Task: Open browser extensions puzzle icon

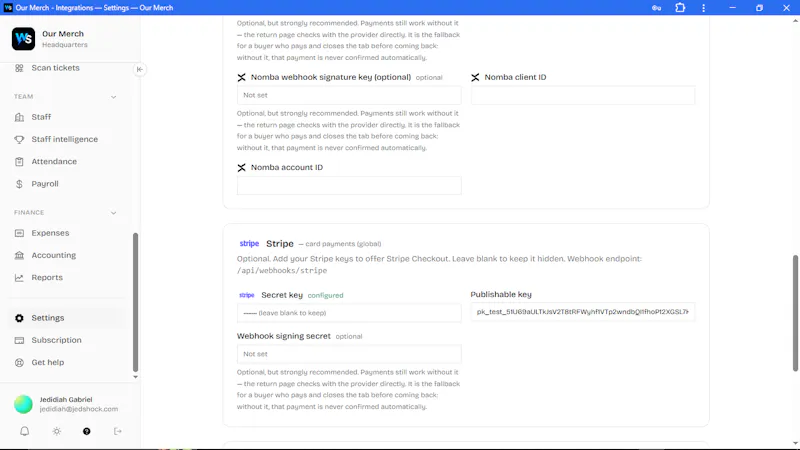Action: coord(680,8)
